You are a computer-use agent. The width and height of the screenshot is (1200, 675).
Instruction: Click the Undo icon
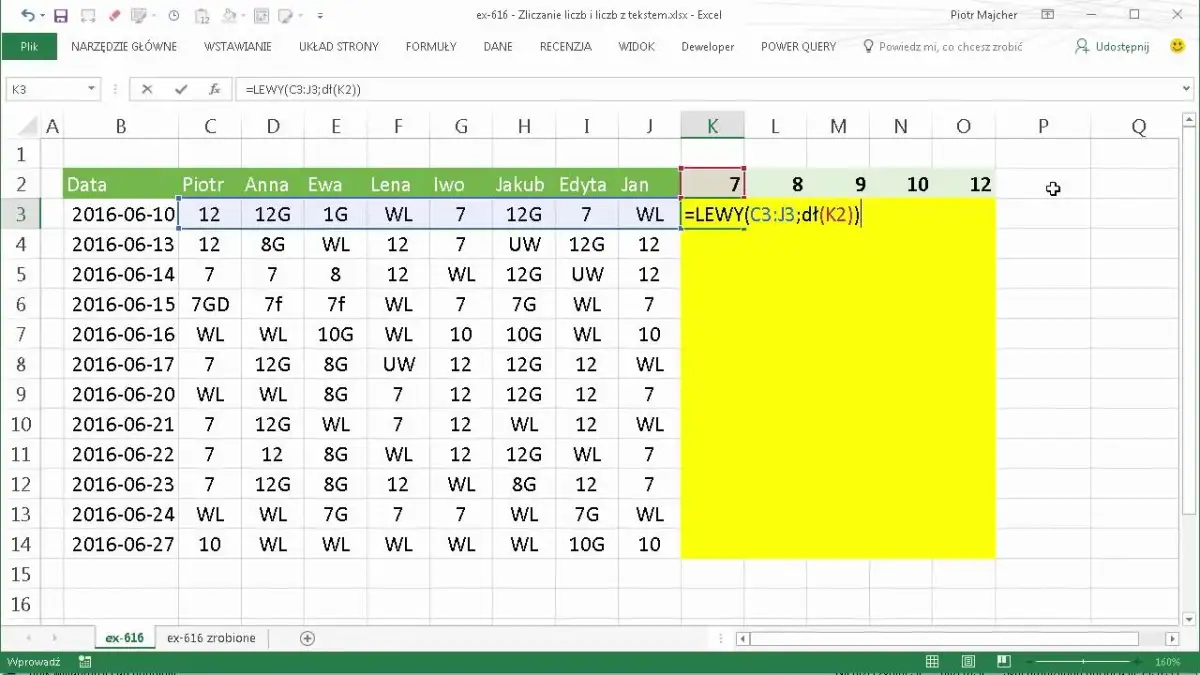tap(28, 15)
